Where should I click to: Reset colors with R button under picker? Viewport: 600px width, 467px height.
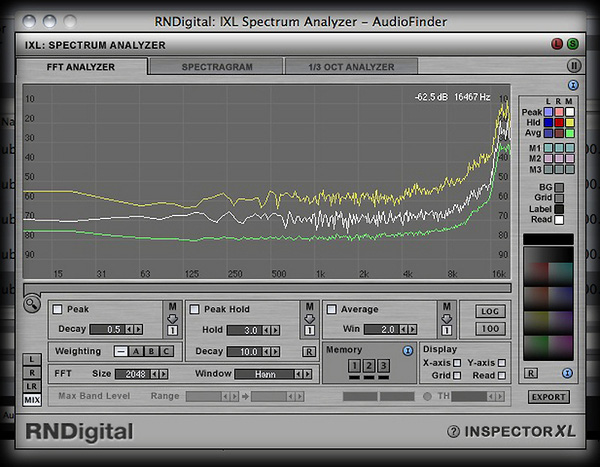[531, 373]
